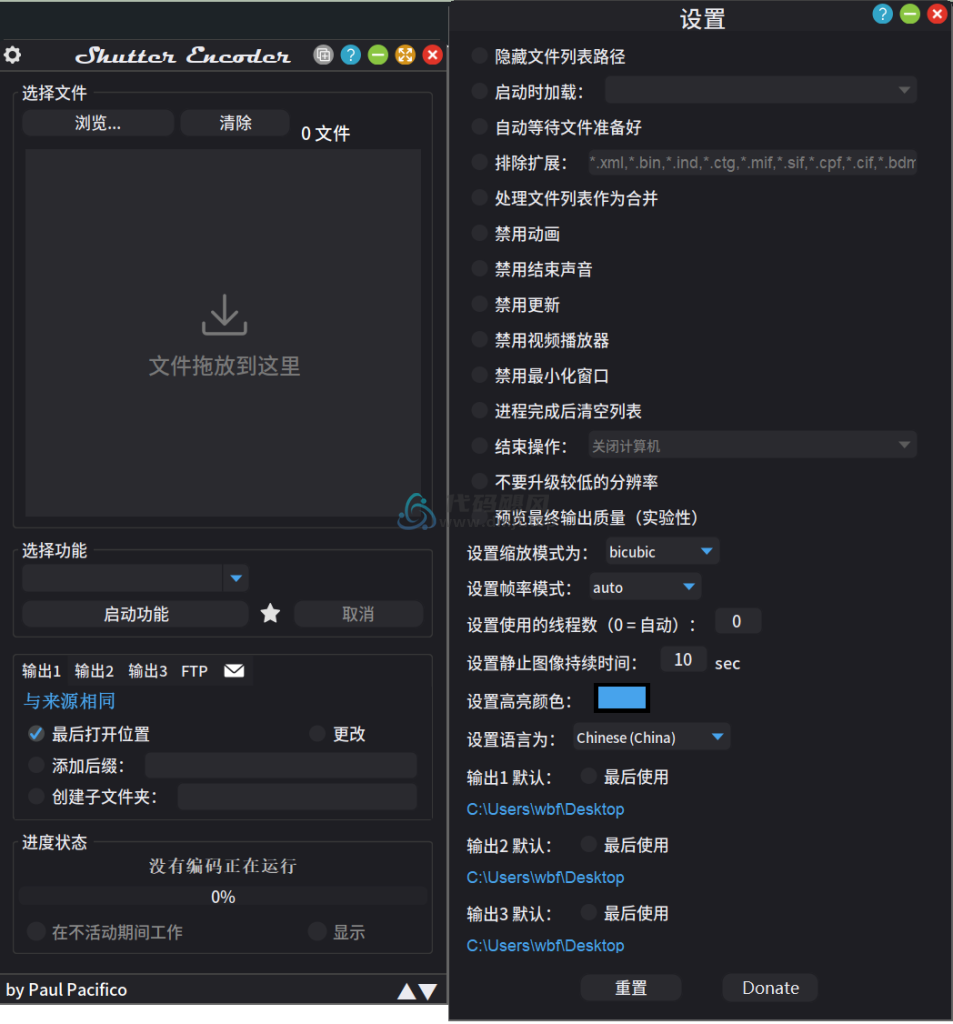Click the multi-window icon in Shutter Encoder title bar
Screen dimensions: 953x1024
[x=323, y=55]
